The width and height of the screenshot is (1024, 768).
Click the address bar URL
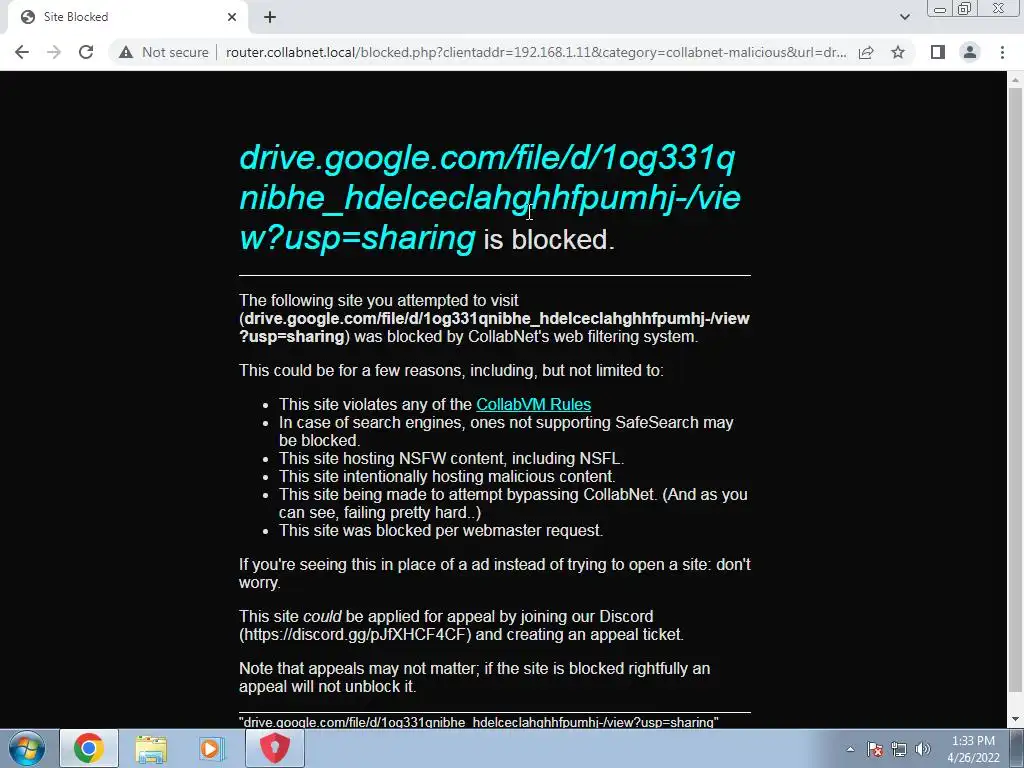pyautogui.click(x=536, y=52)
